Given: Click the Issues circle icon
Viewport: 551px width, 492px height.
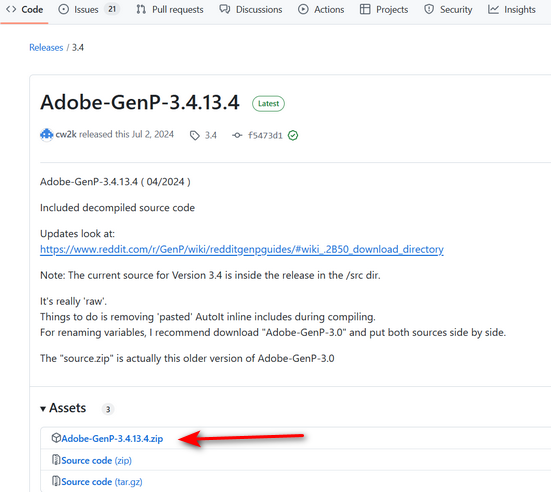Looking at the screenshot, I should coord(64,9).
